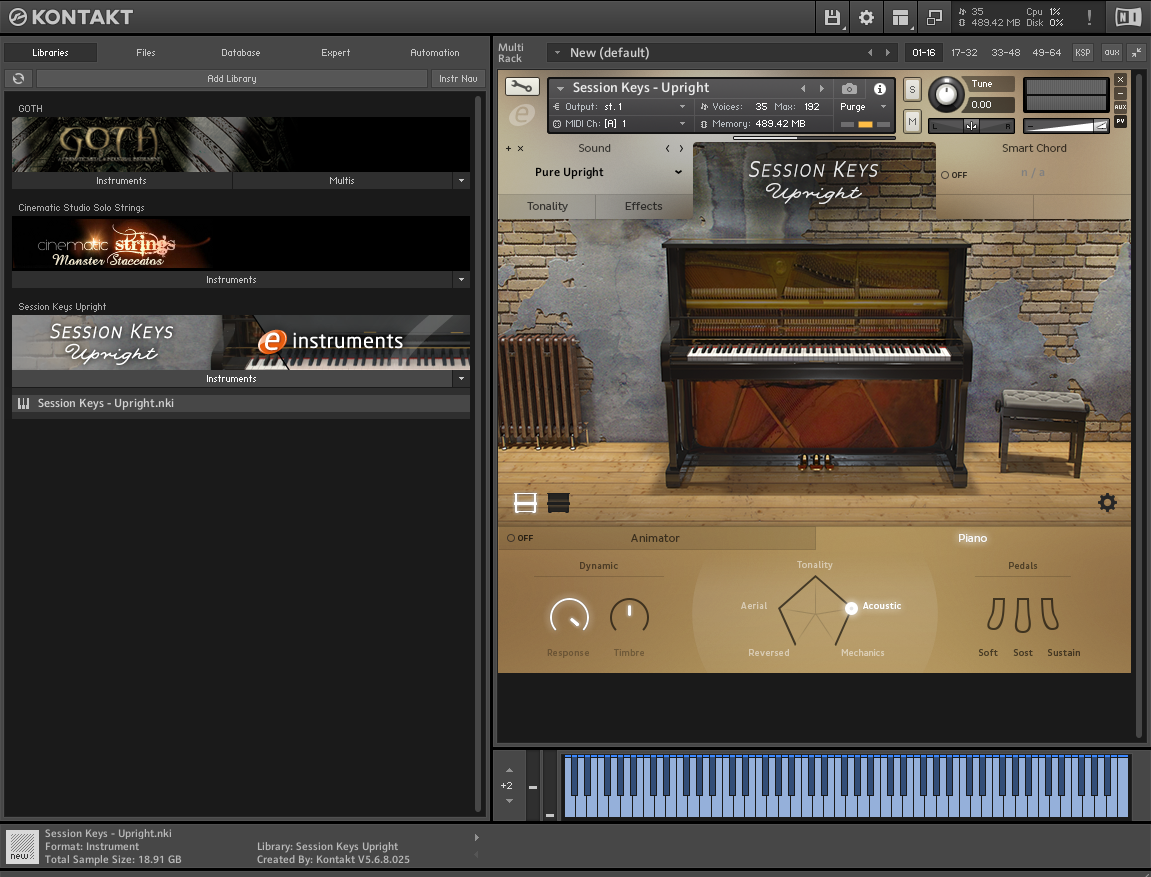Viewport: 1151px width, 877px height.
Task: Minimize the rack view icon
Action: point(1136,53)
